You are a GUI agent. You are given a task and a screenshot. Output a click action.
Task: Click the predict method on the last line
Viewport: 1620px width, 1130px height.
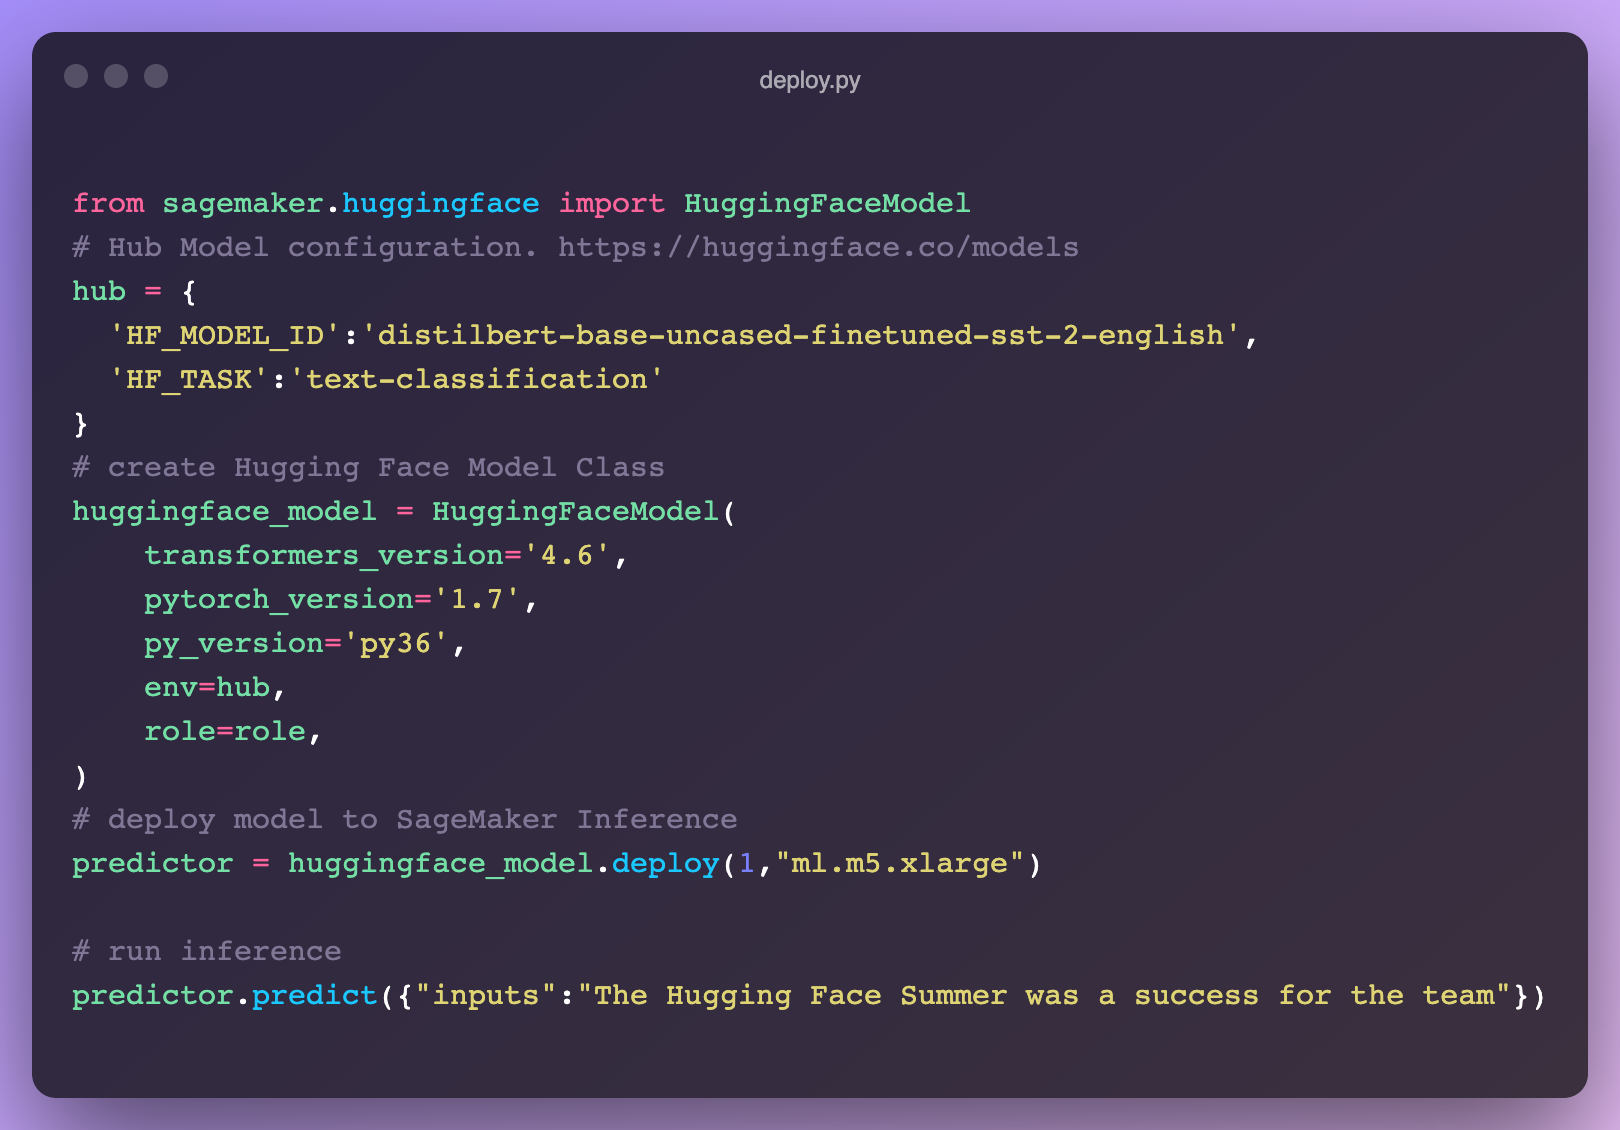point(314,995)
